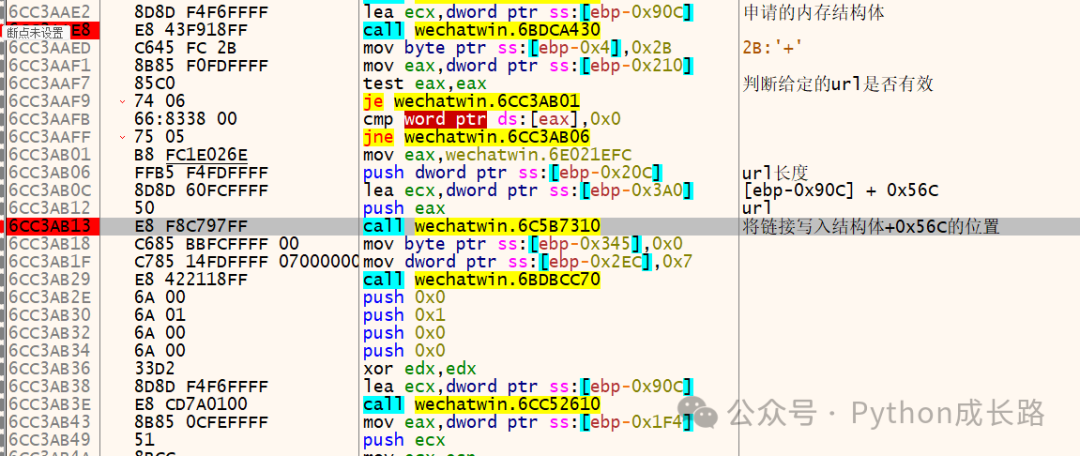Click the push eax instruction

pos(404,208)
